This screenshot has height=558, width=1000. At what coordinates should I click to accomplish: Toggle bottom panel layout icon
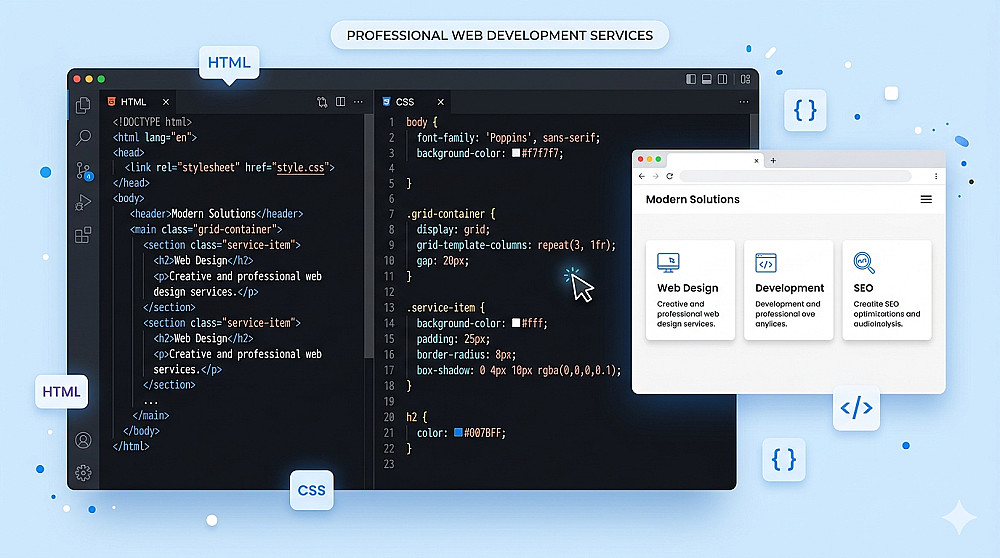pyautogui.click(x=707, y=79)
